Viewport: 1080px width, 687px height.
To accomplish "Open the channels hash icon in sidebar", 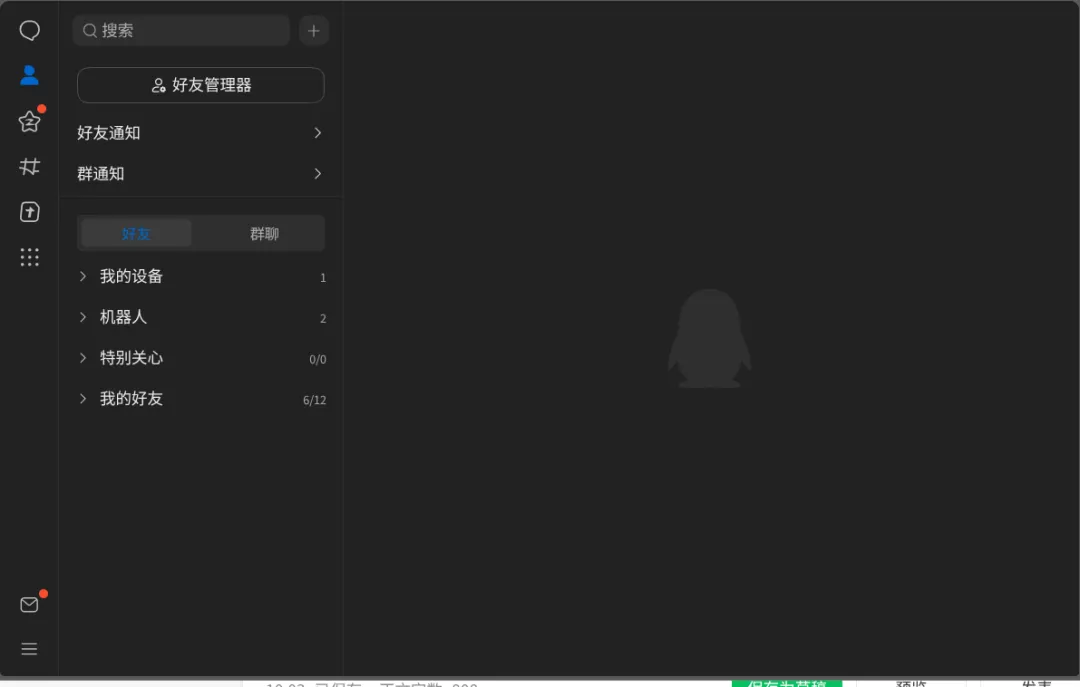I will coord(29,166).
